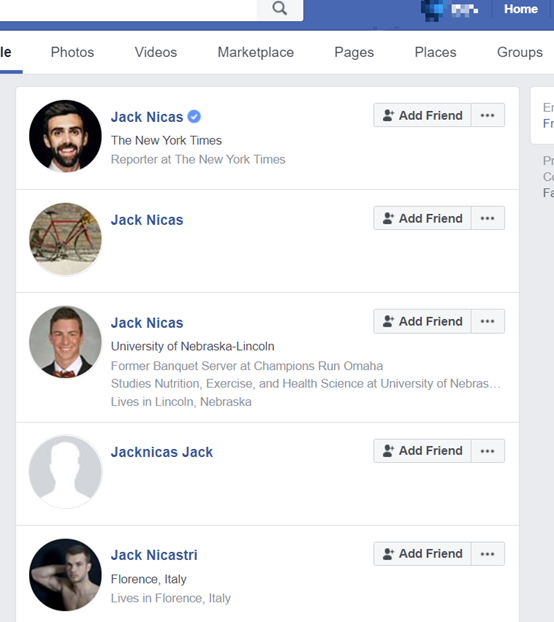This screenshot has width=554, height=622.
Task: Add Jacknicas Jack as friend
Action: [x=422, y=451]
